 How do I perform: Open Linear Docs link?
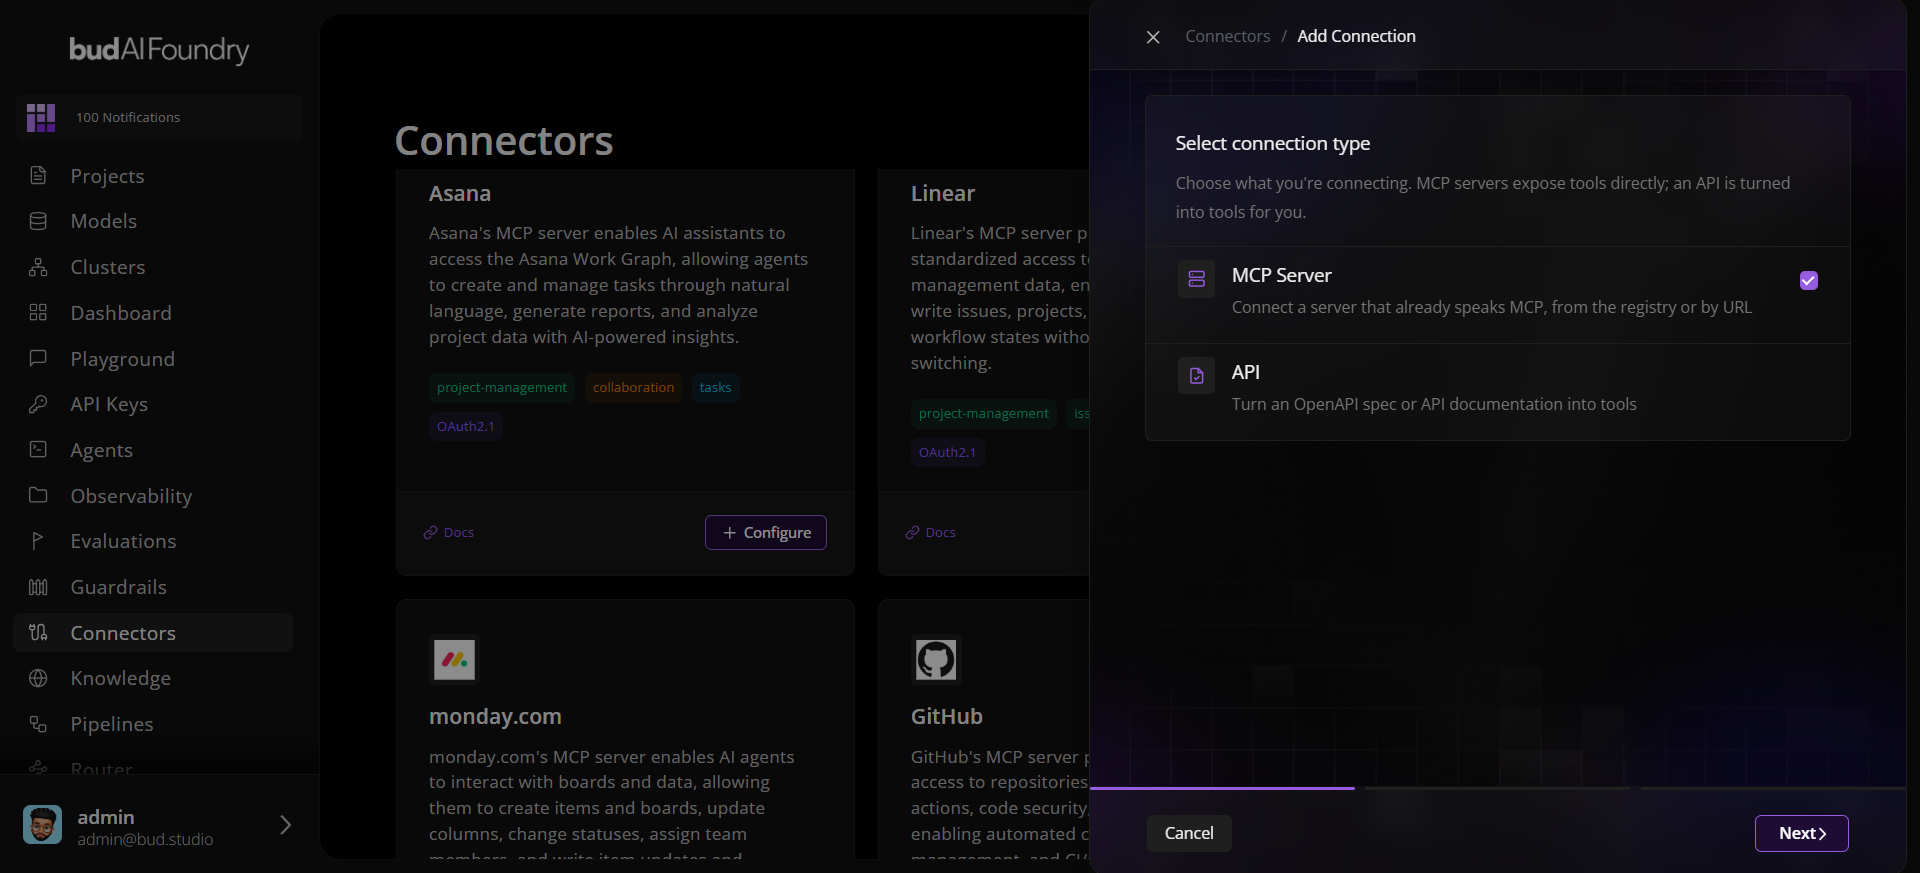(931, 532)
